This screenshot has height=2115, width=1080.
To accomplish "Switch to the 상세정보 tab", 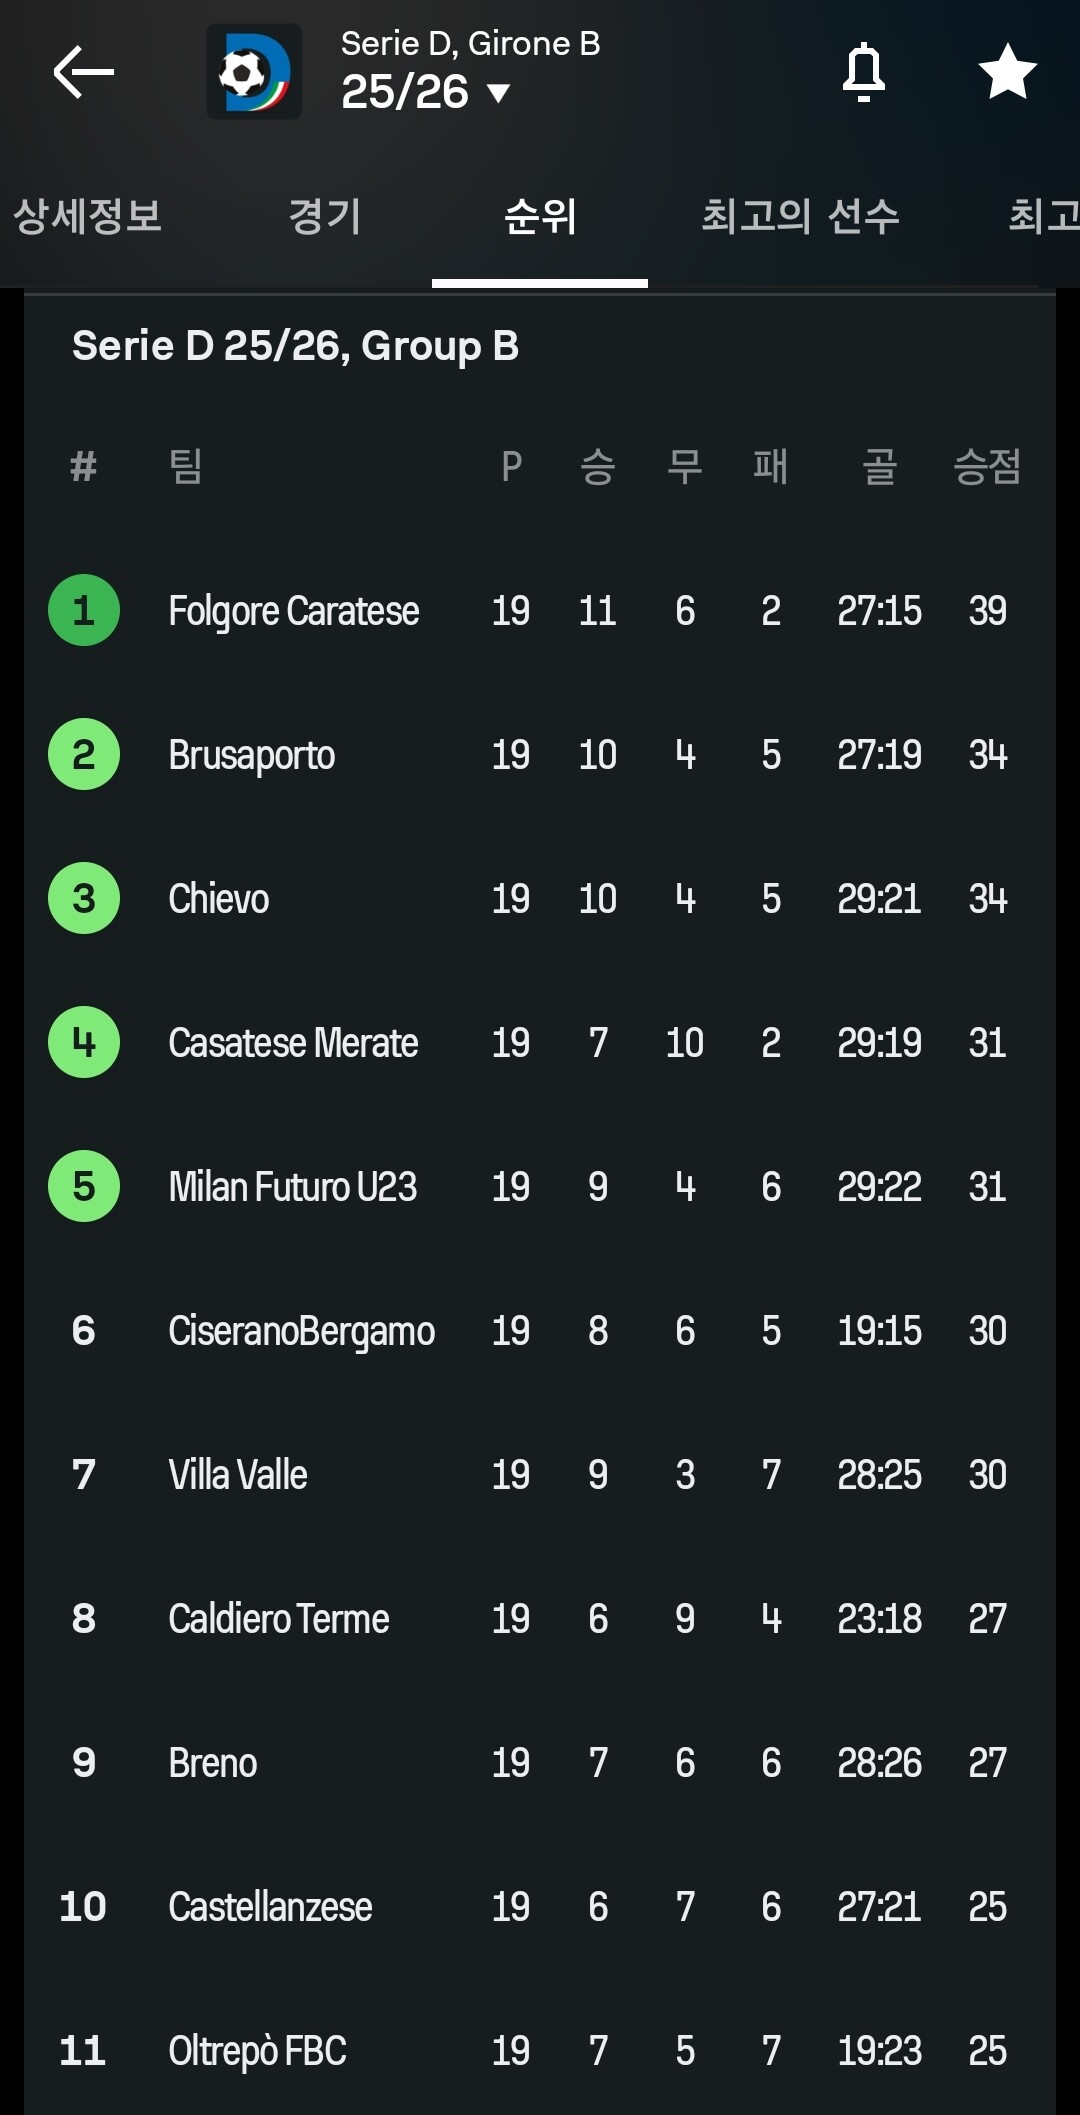I will tap(88, 216).
